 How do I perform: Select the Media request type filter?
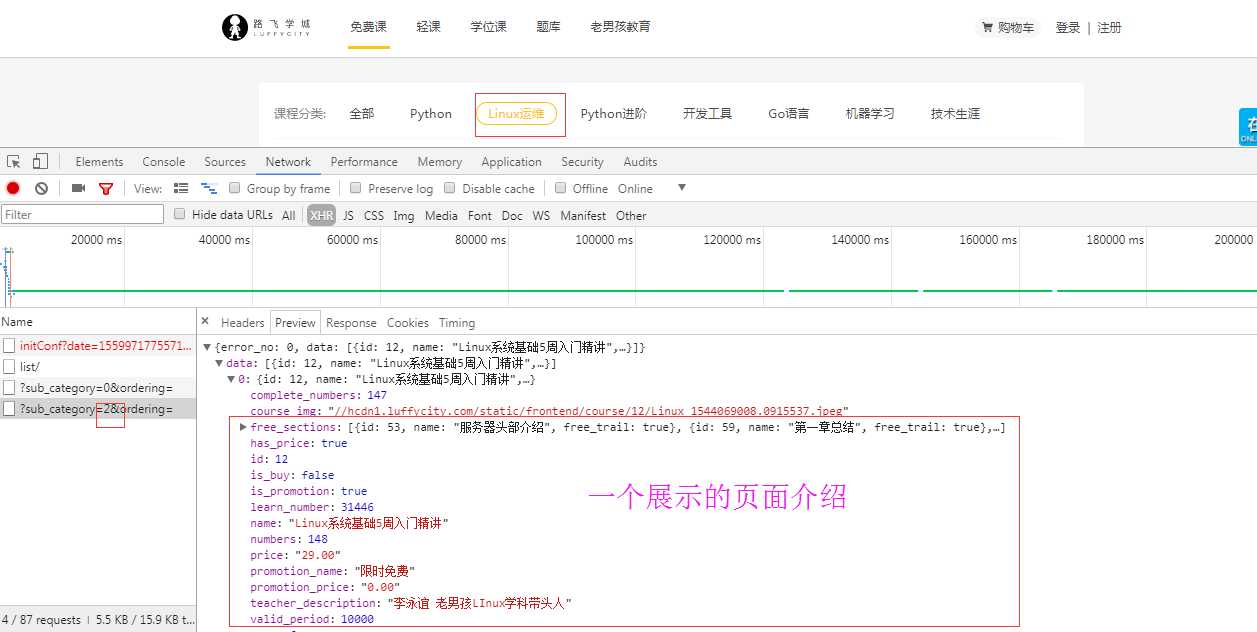(441, 215)
